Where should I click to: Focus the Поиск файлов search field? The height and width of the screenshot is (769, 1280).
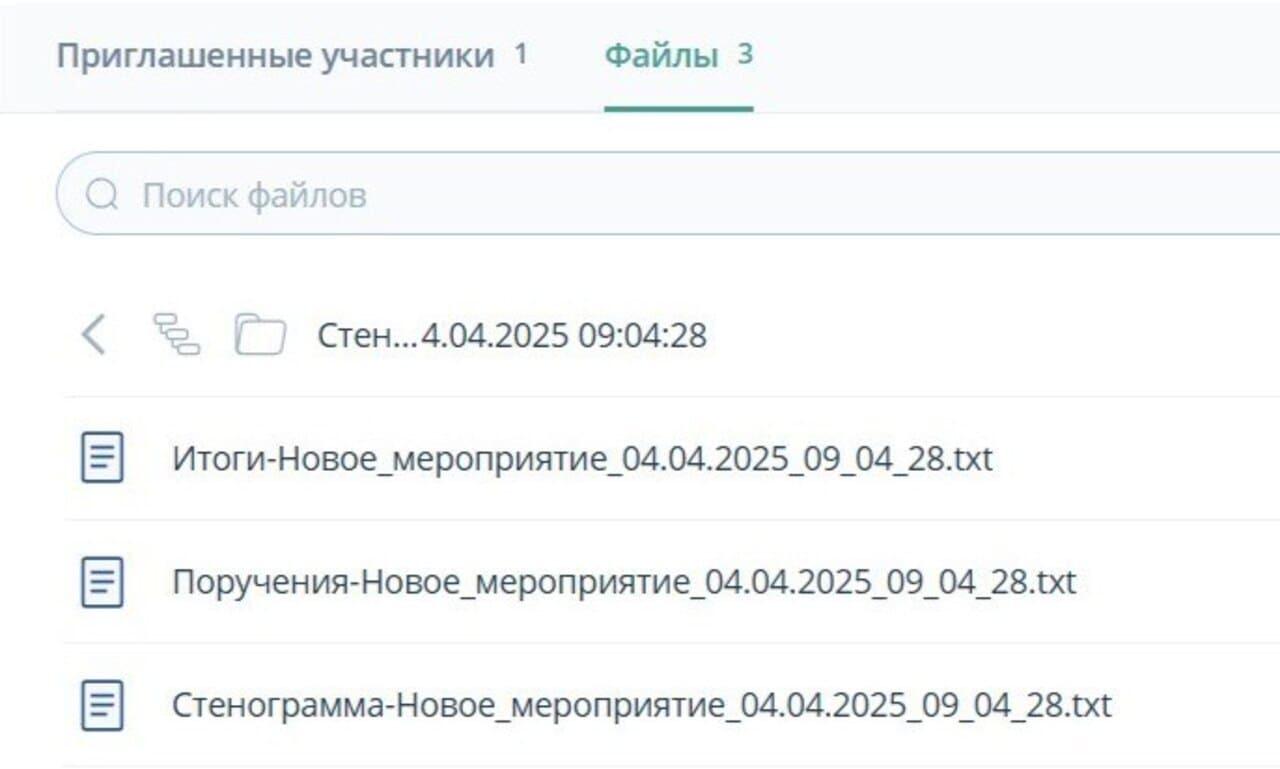point(700,194)
